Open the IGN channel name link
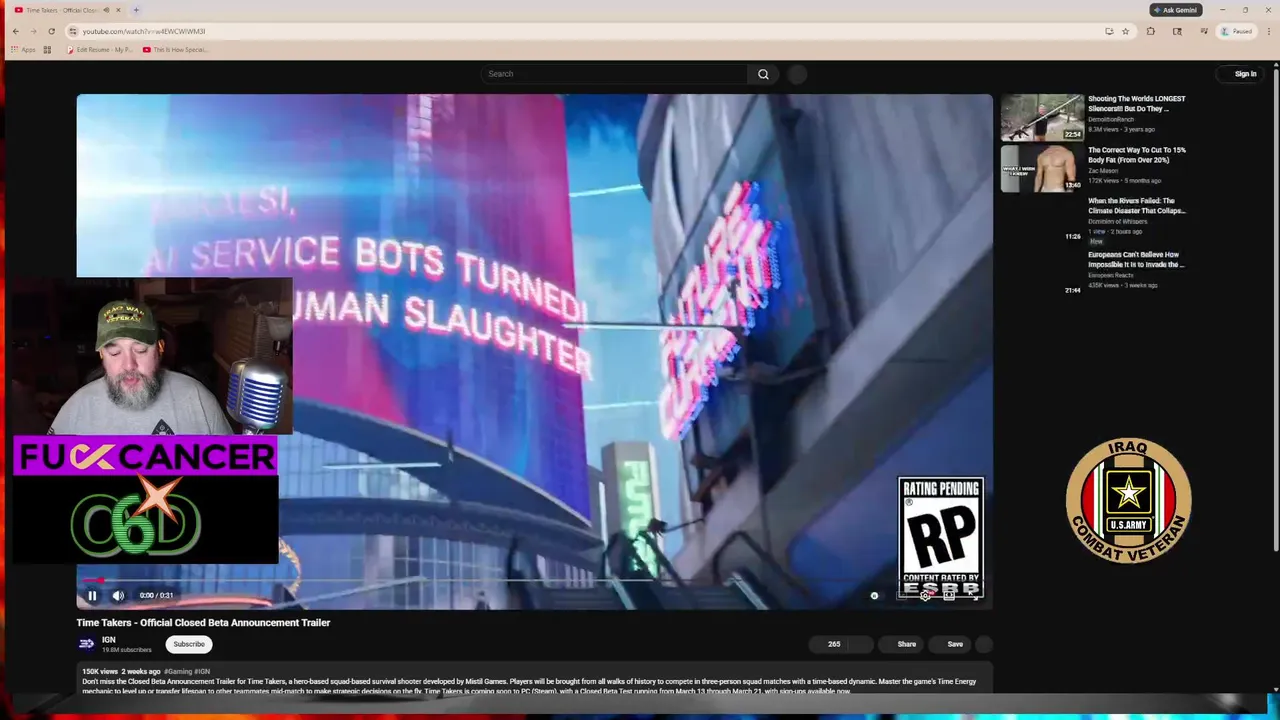Image resolution: width=1280 pixels, height=720 pixels. [108, 640]
